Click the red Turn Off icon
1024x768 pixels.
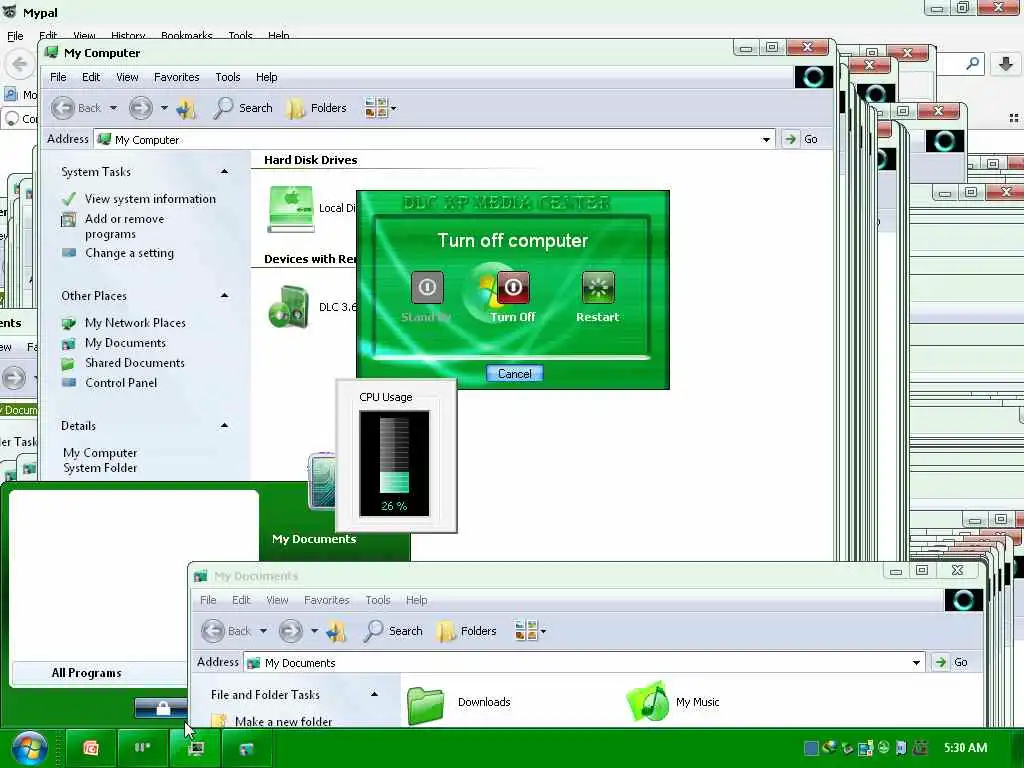coord(513,287)
